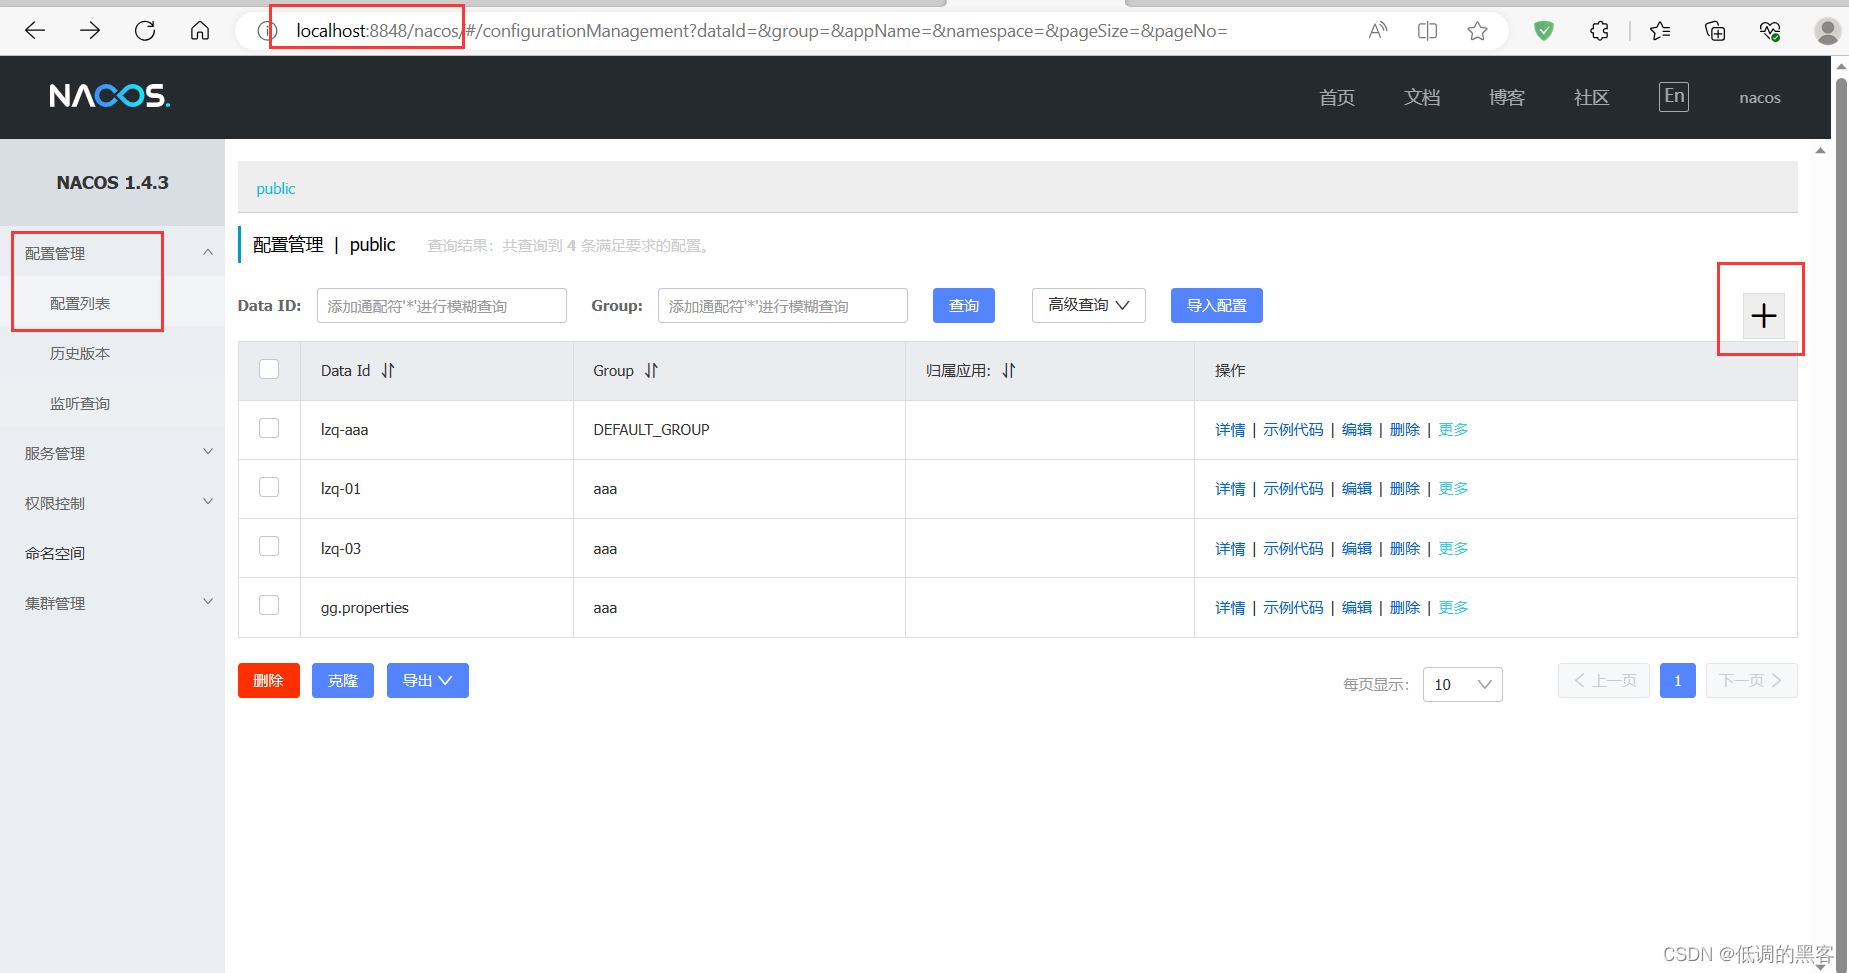Click 编辑 for lzq-aaa
This screenshot has height=973, width=1849.
click(x=1357, y=429)
